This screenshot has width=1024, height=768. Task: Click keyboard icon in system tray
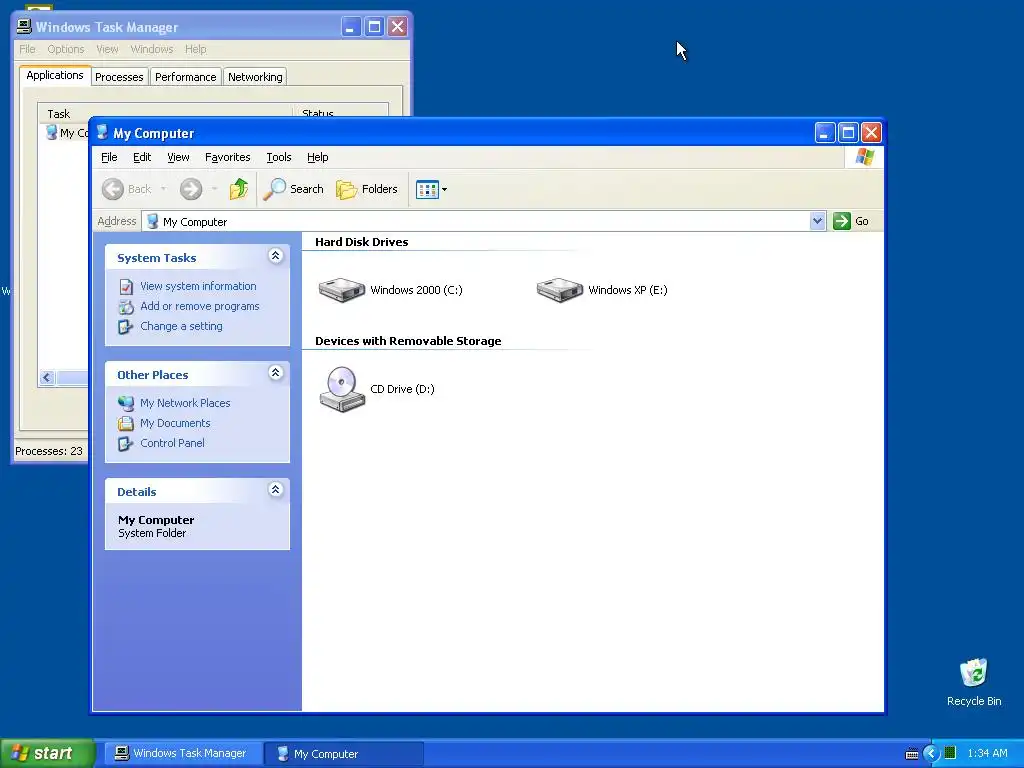912,754
